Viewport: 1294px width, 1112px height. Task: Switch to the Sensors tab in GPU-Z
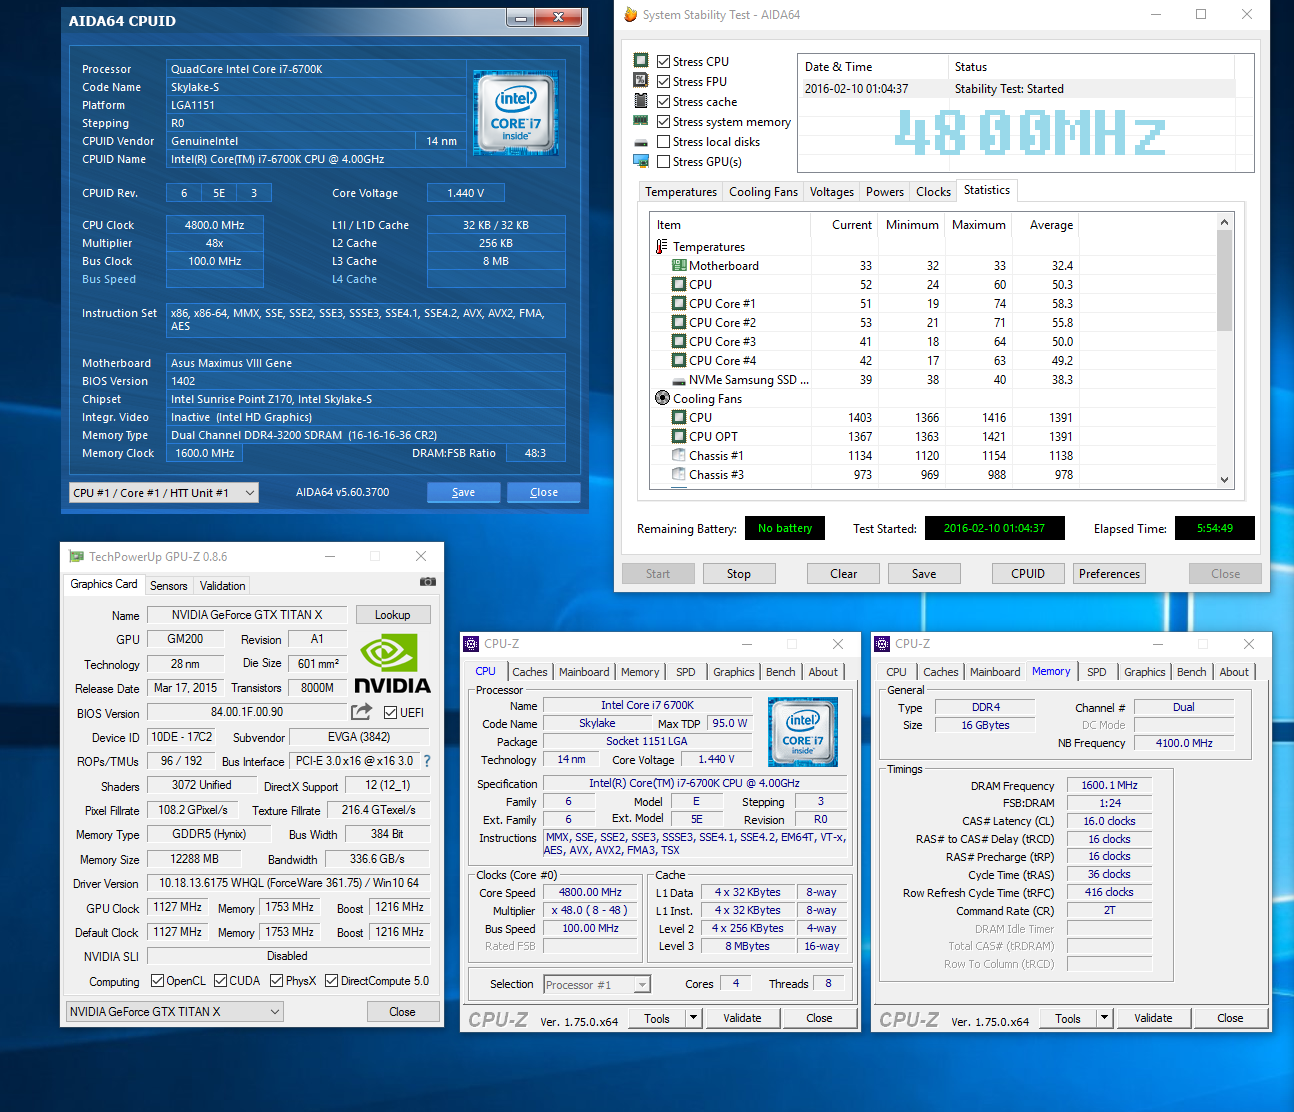pyautogui.click(x=168, y=586)
